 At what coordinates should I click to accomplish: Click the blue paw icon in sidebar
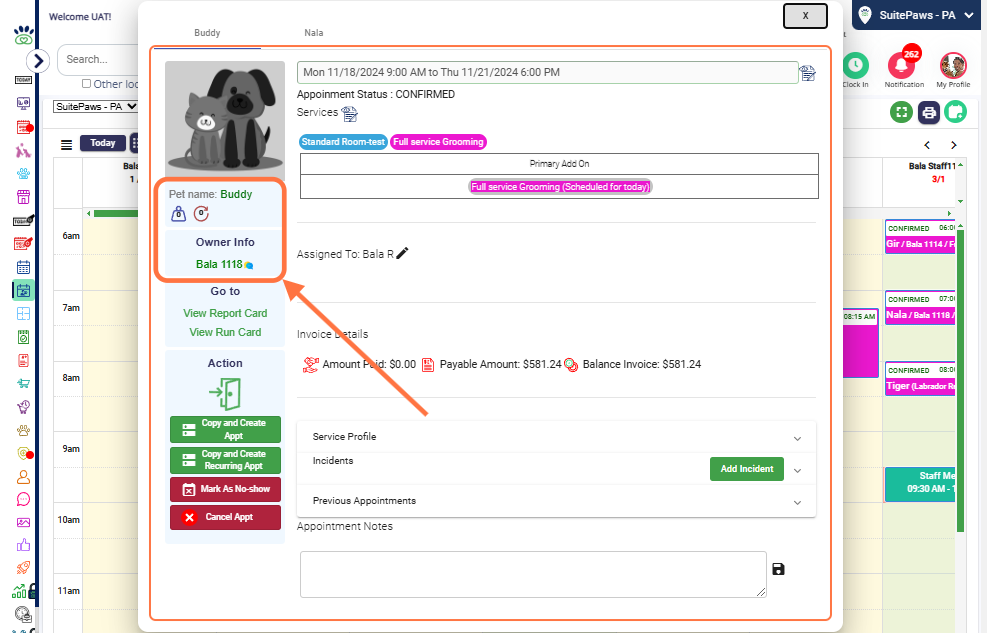[x=23, y=174]
